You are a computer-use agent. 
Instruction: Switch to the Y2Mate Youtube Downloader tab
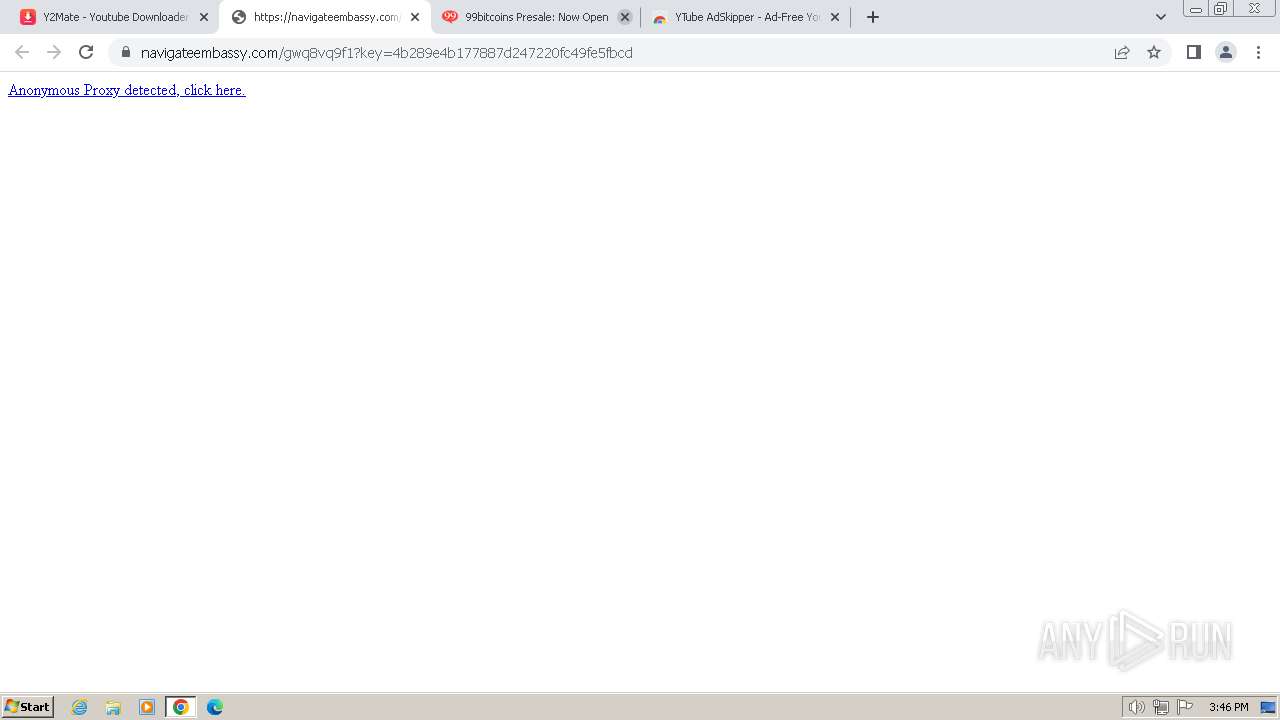click(115, 17)
